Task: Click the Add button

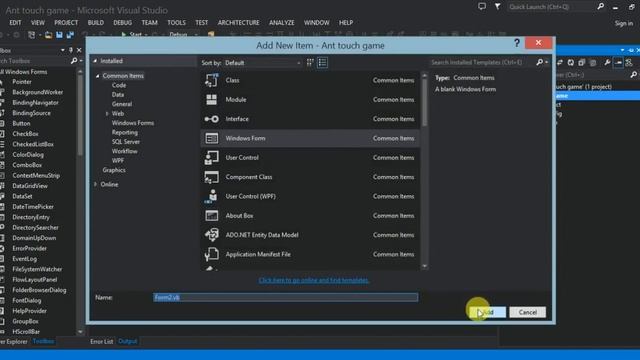Action: point(487,312)
